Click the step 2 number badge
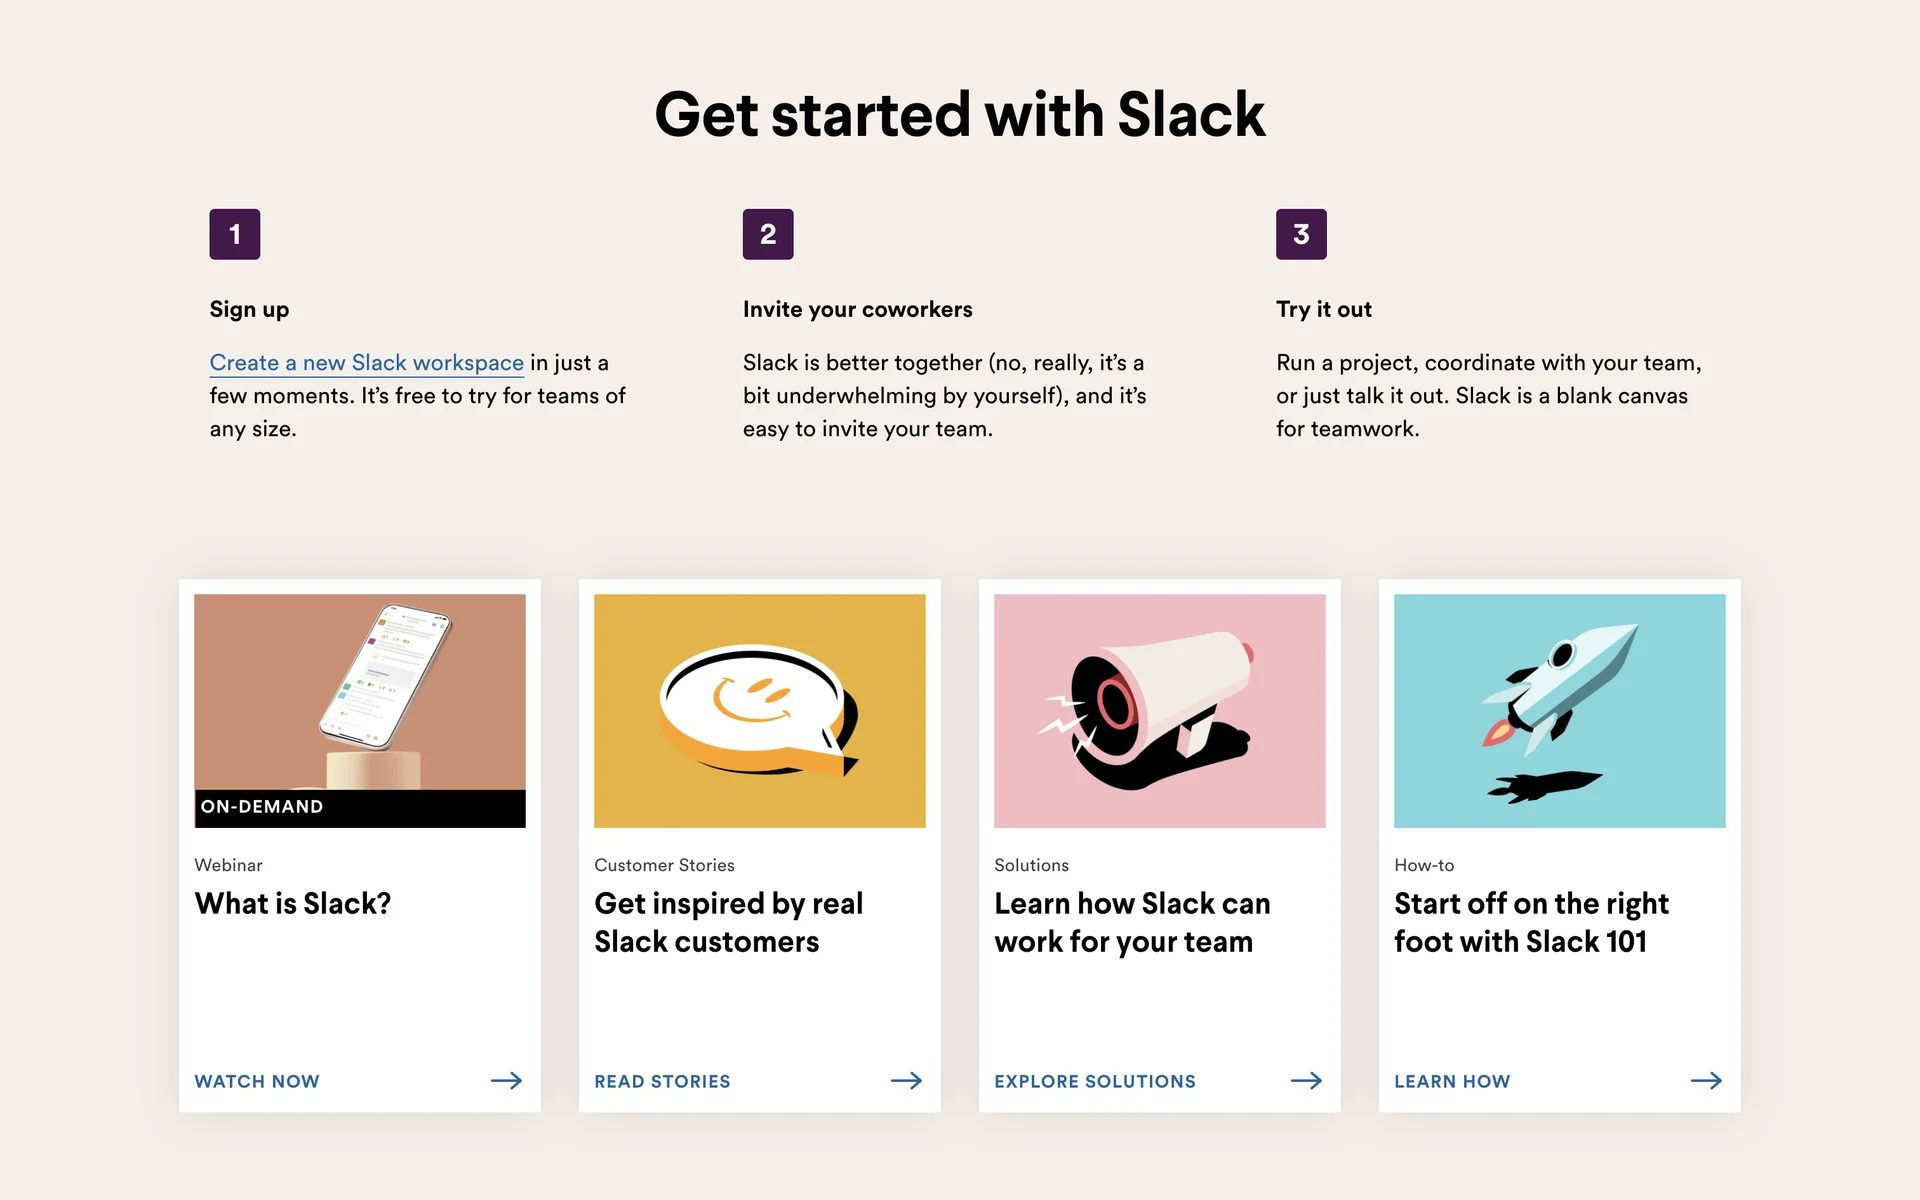This screenshot has width=1920, height=1200. pyautogui.click(x=768, y=234)
